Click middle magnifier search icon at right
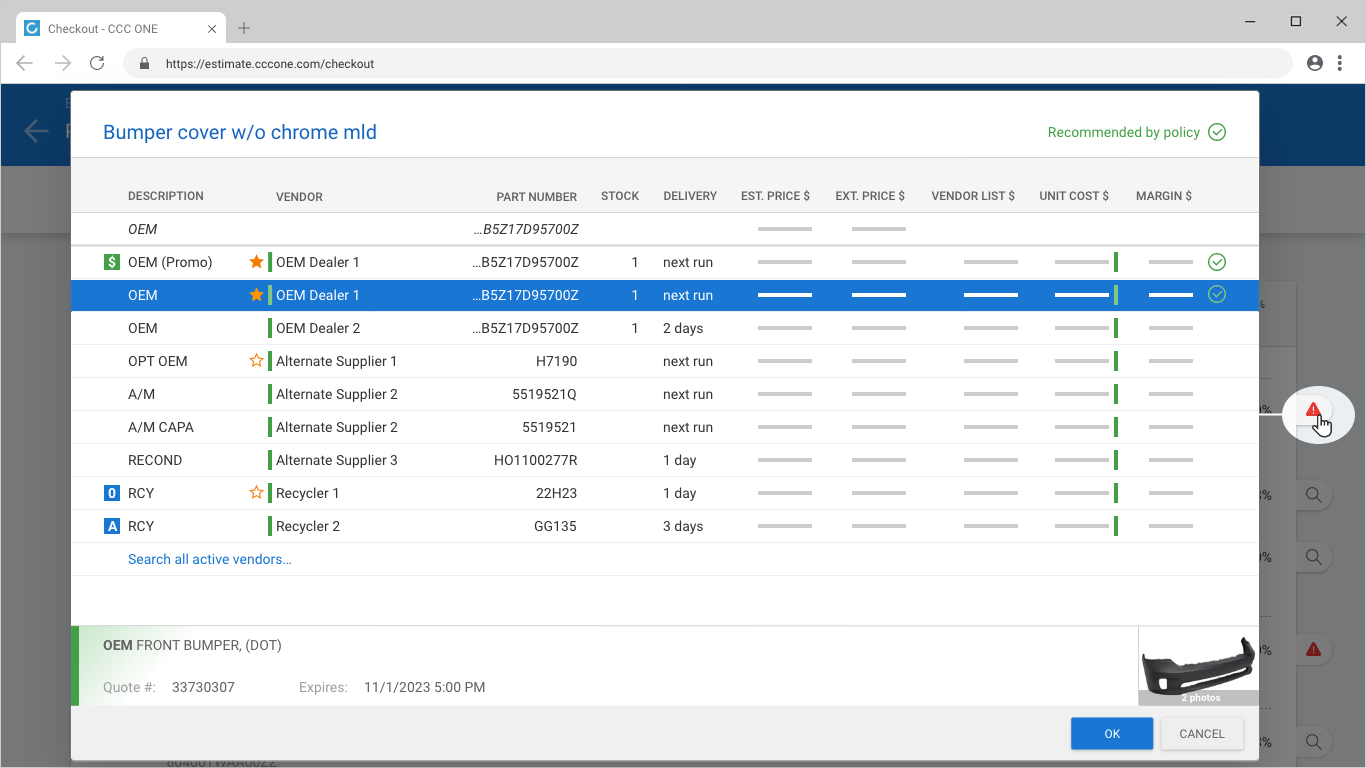Viewport: 1366px width, 768px height. (1314, 557)
